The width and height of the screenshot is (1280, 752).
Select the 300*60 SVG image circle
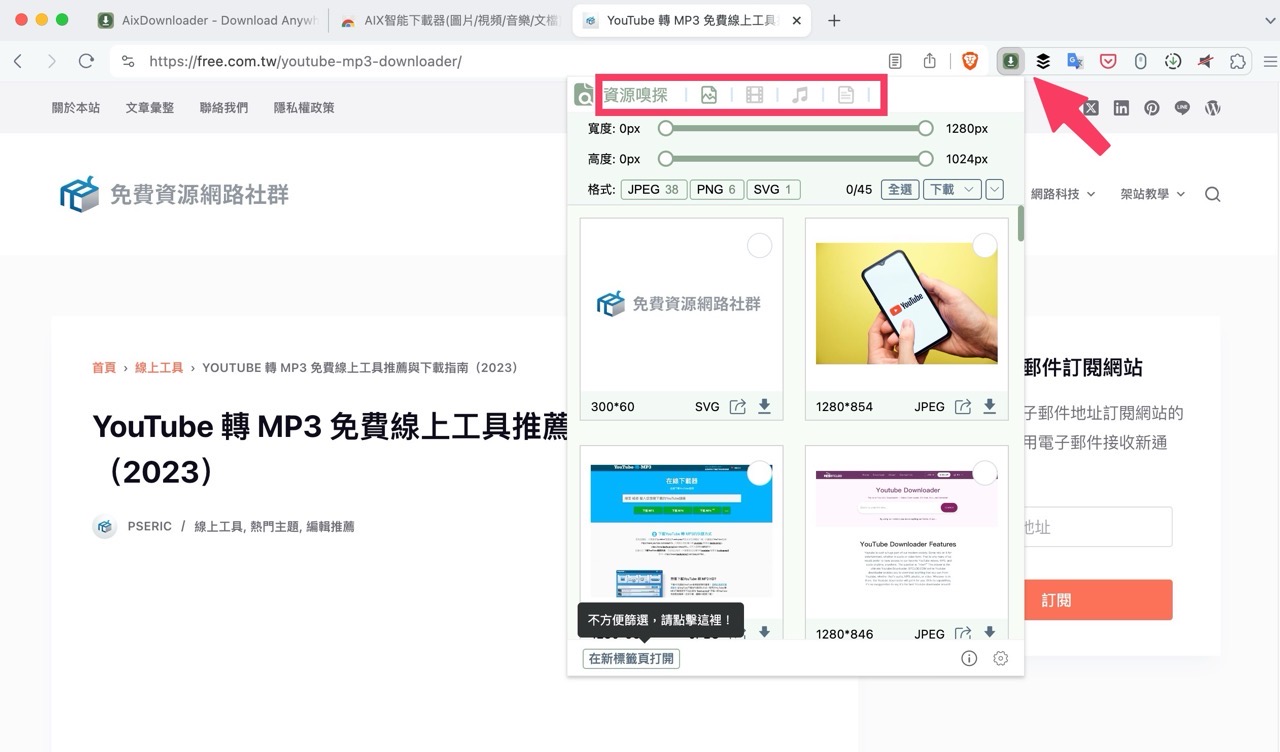[760, 245]
